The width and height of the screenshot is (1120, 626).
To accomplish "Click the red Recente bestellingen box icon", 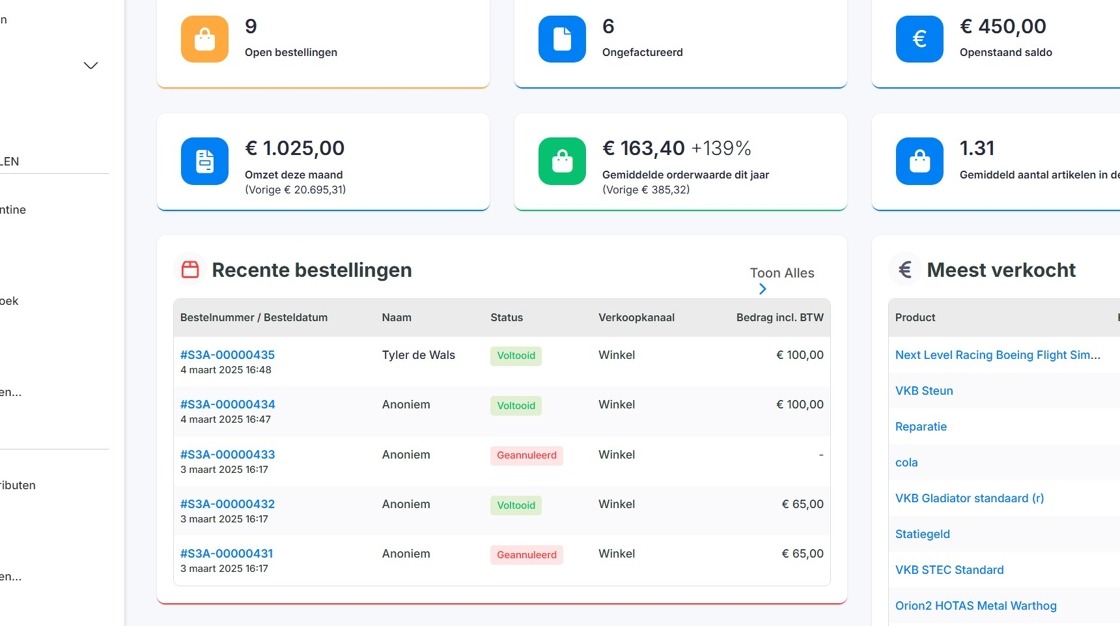I will click(190, 269).
